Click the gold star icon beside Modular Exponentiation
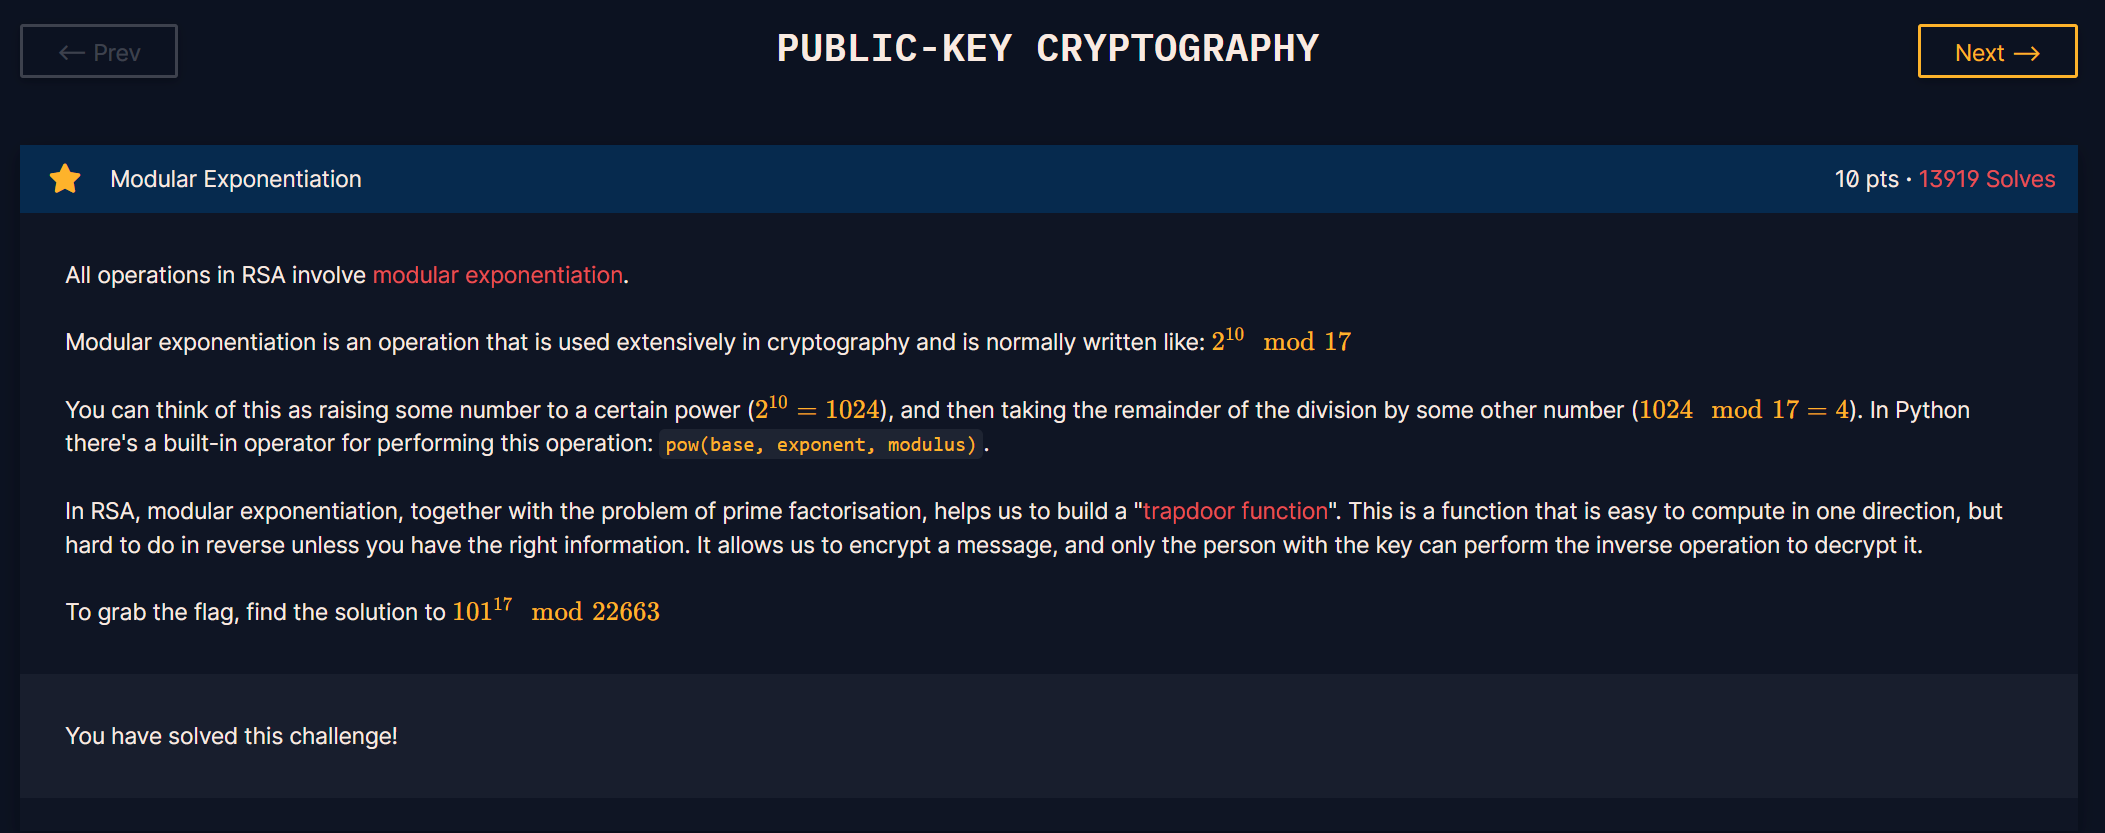The height and width of the screenshot is (833, 2105). pos(65,179)
